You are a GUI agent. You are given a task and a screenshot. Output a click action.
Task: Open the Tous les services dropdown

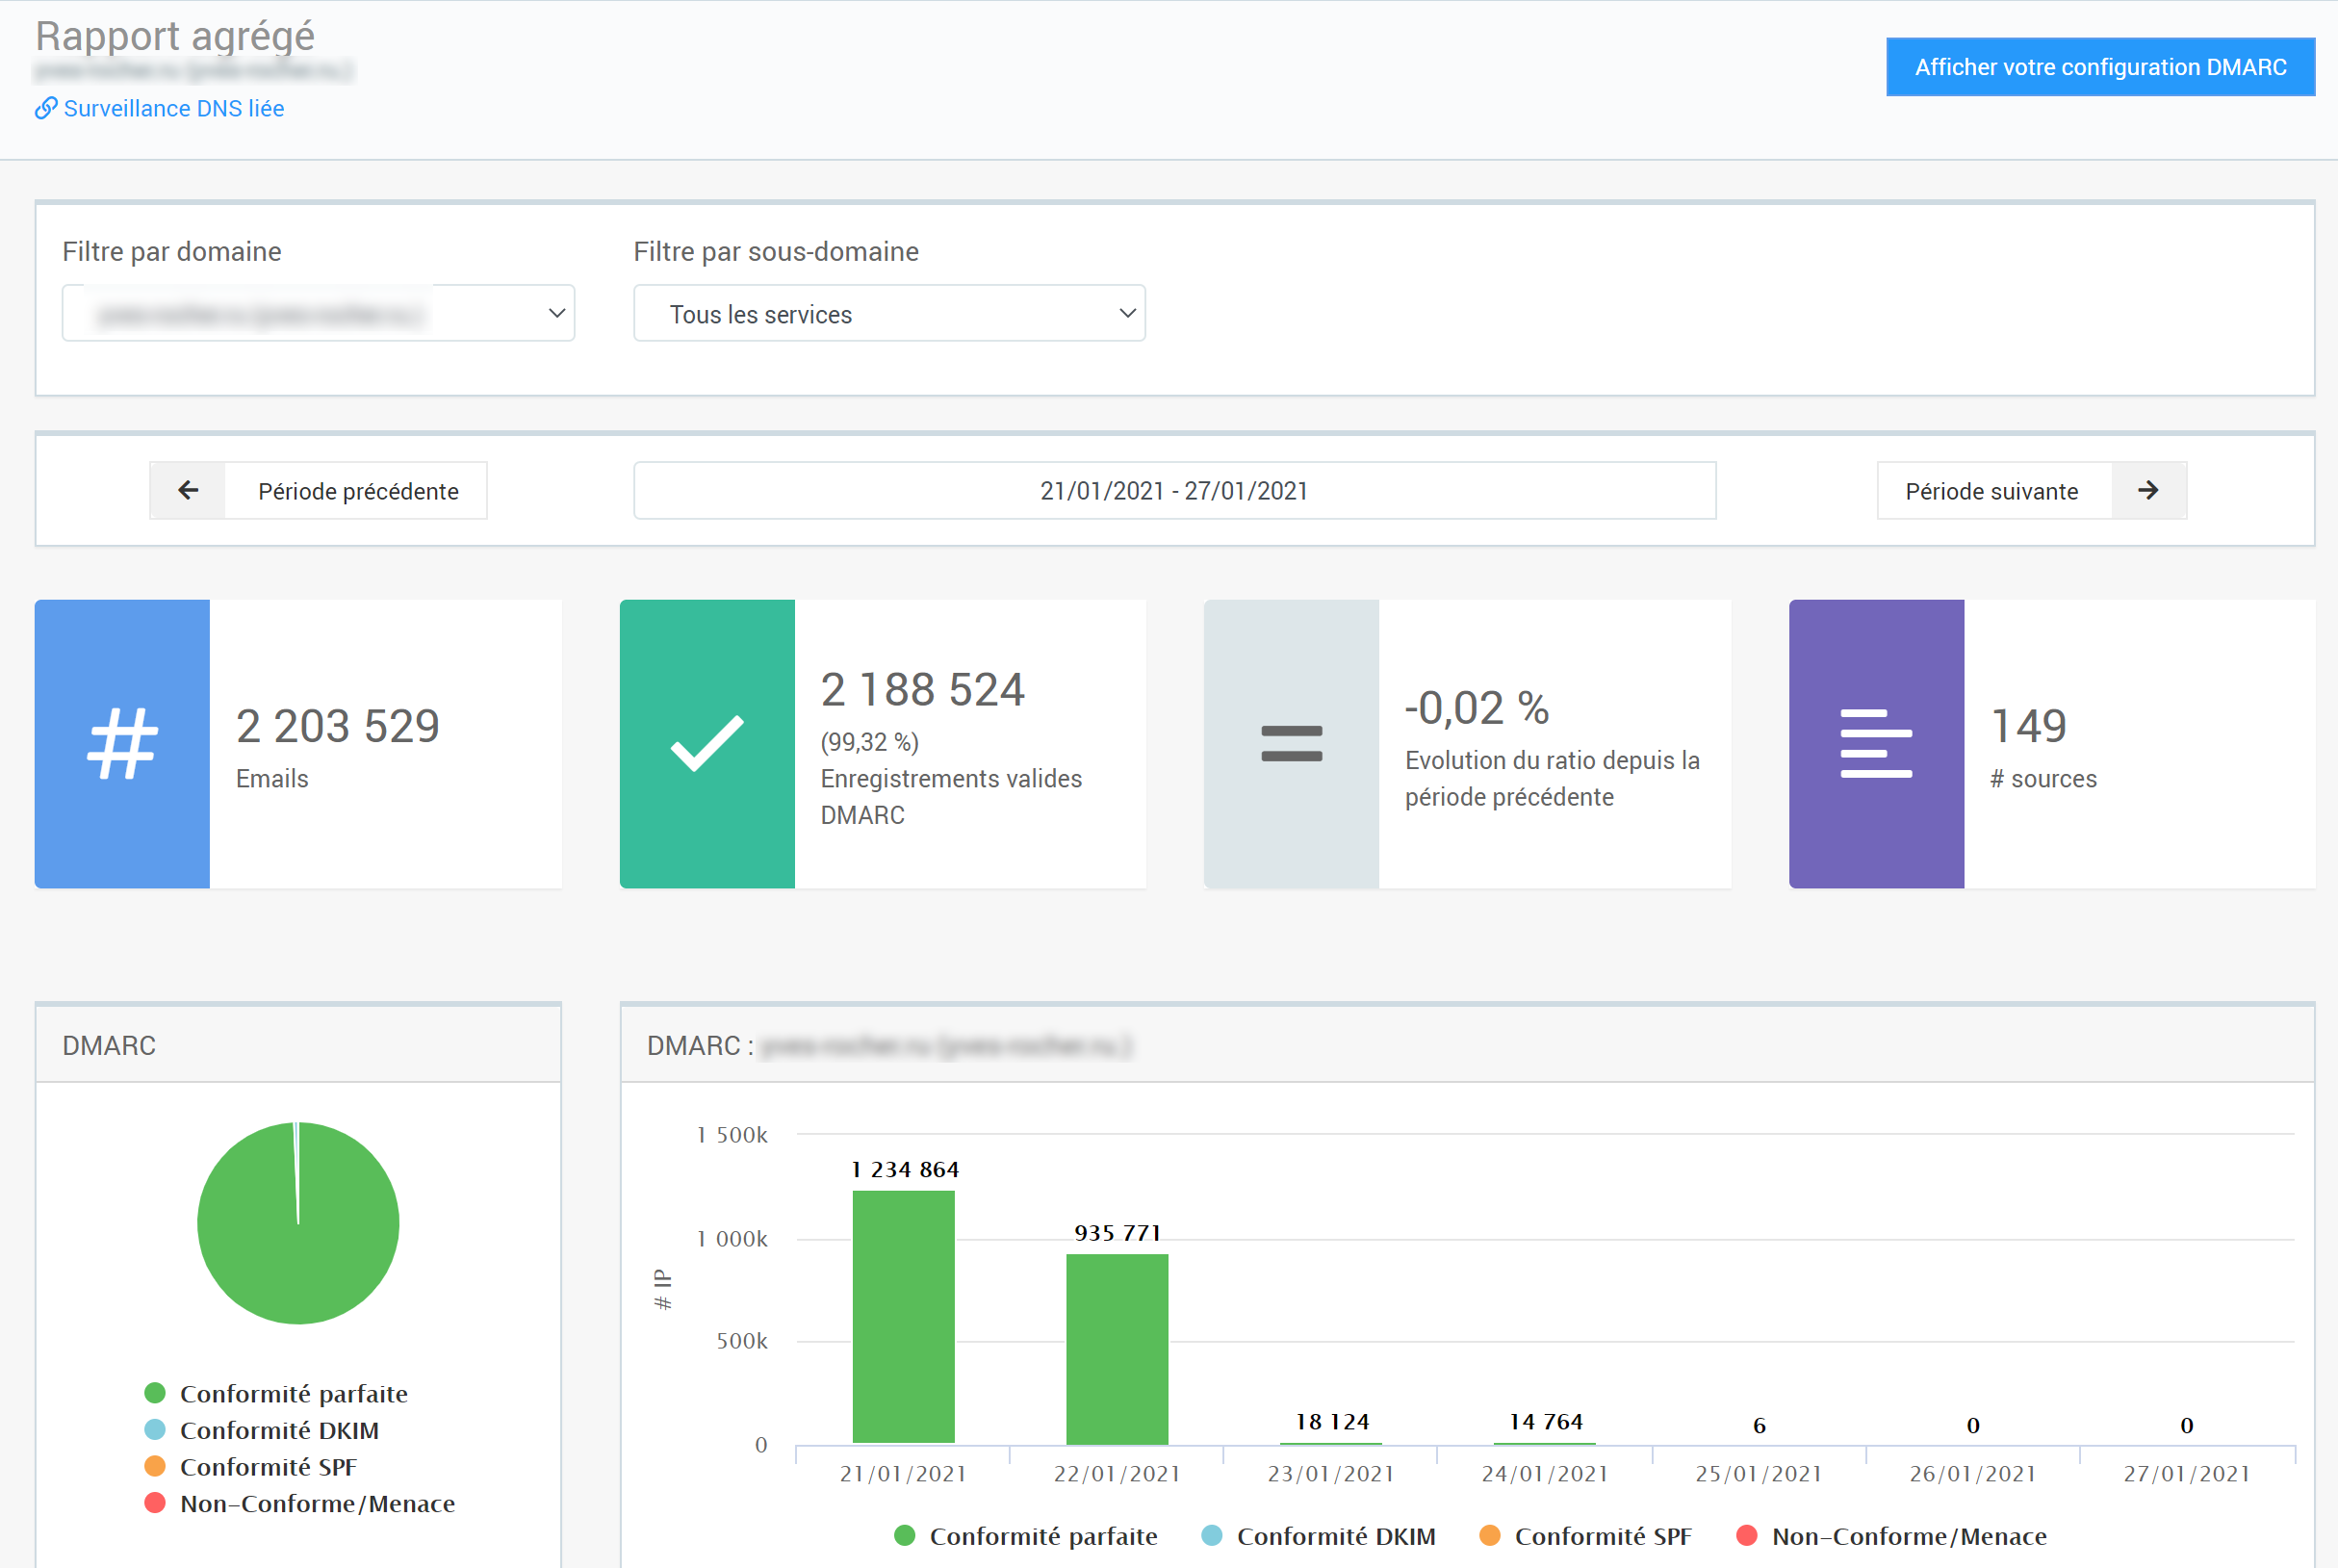tap(889, 313)
